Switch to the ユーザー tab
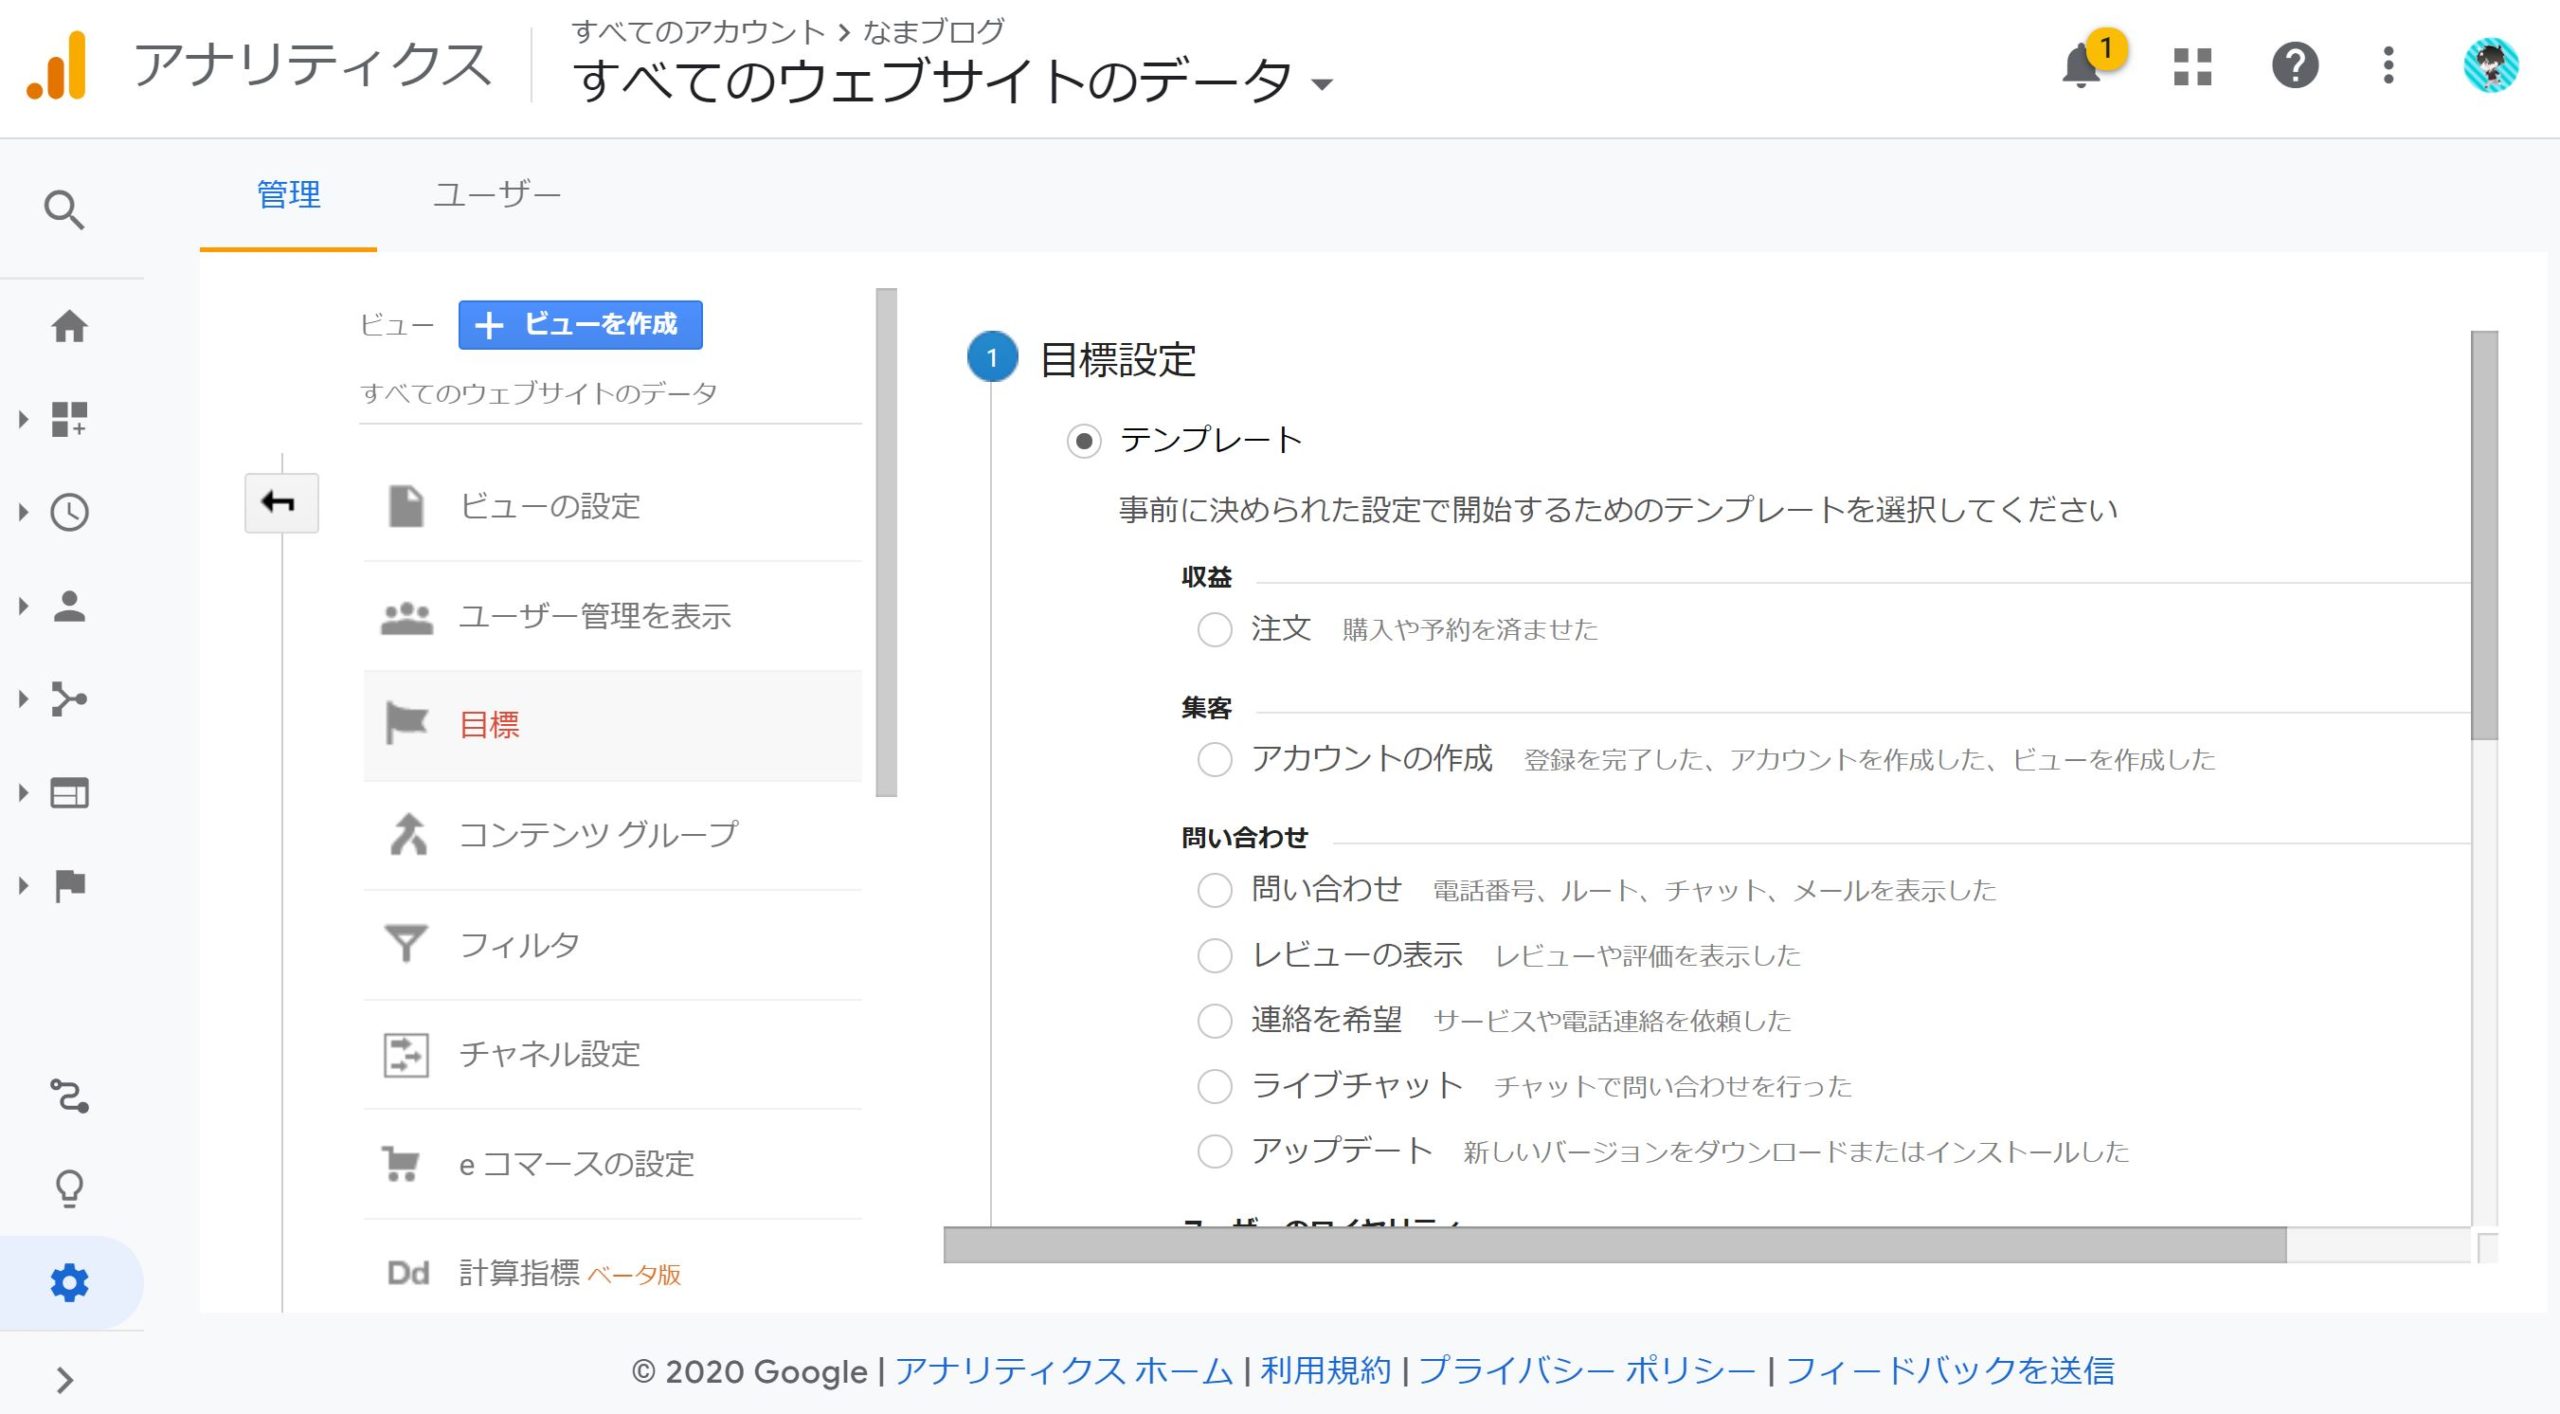 click(x=497, y=195)
